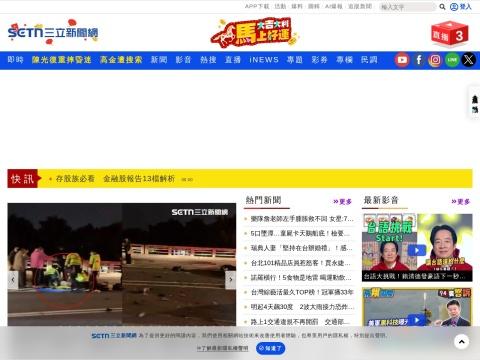This screenshot has width=480, height=360.
Task: Open the green LINE icon
Action: click(x=452, y=60)
